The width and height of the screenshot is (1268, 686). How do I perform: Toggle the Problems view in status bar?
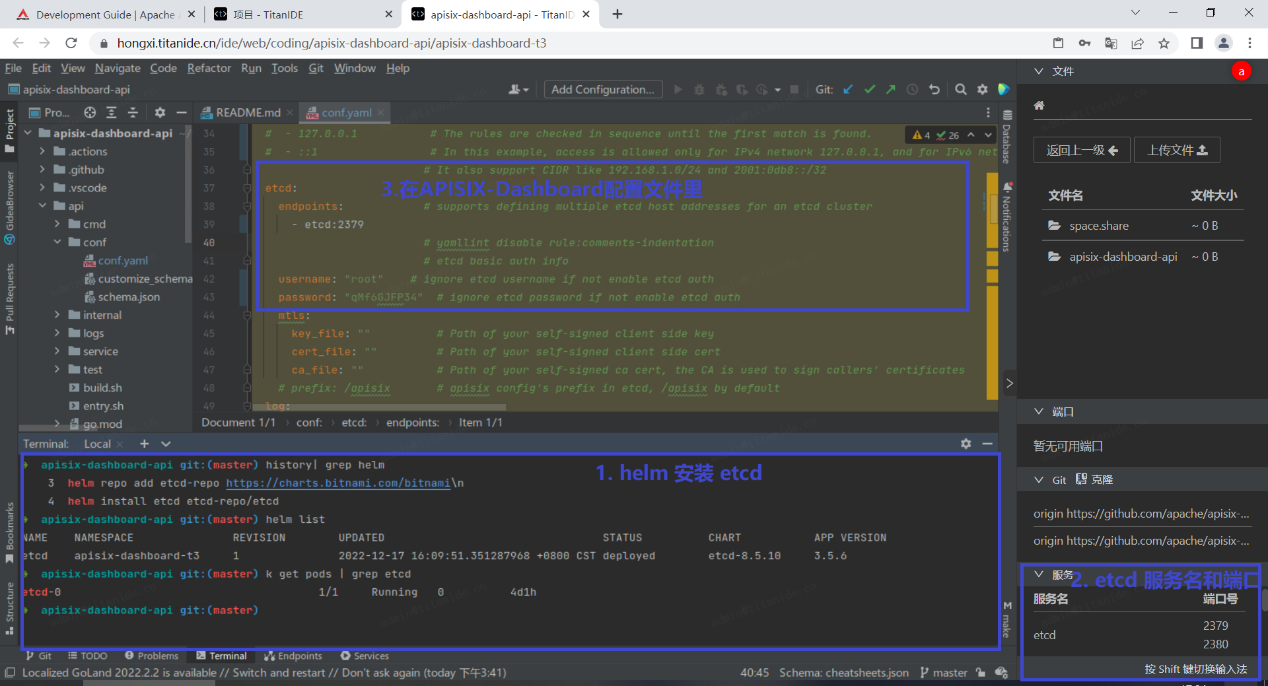pyautogui.click(x=152, y=656)
